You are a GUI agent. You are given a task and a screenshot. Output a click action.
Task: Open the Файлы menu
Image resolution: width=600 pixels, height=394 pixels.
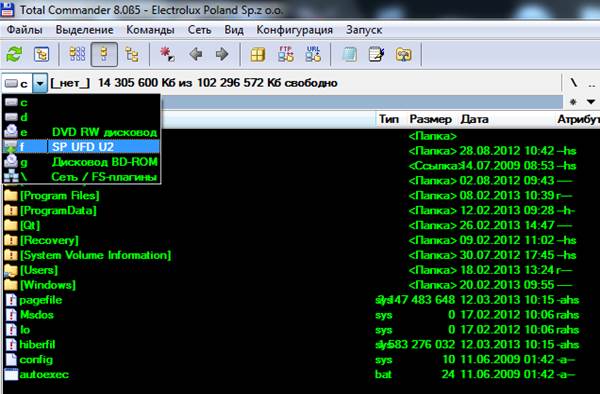tap(24, 30)
